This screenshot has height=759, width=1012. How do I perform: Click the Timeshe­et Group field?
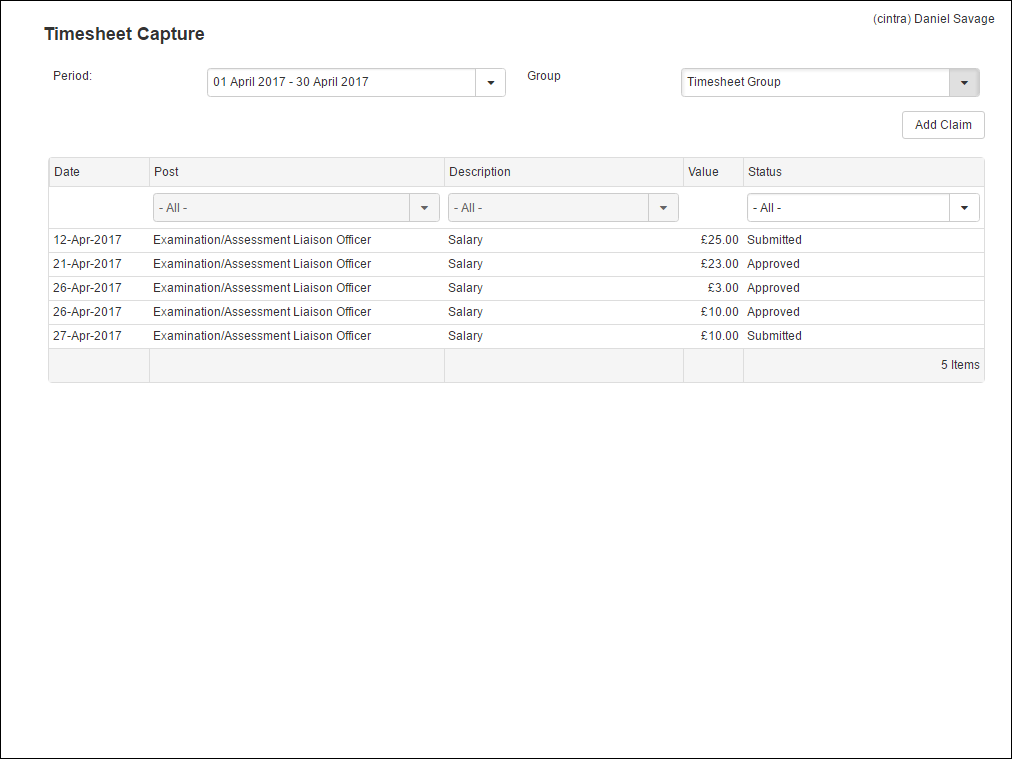(815, 83)
